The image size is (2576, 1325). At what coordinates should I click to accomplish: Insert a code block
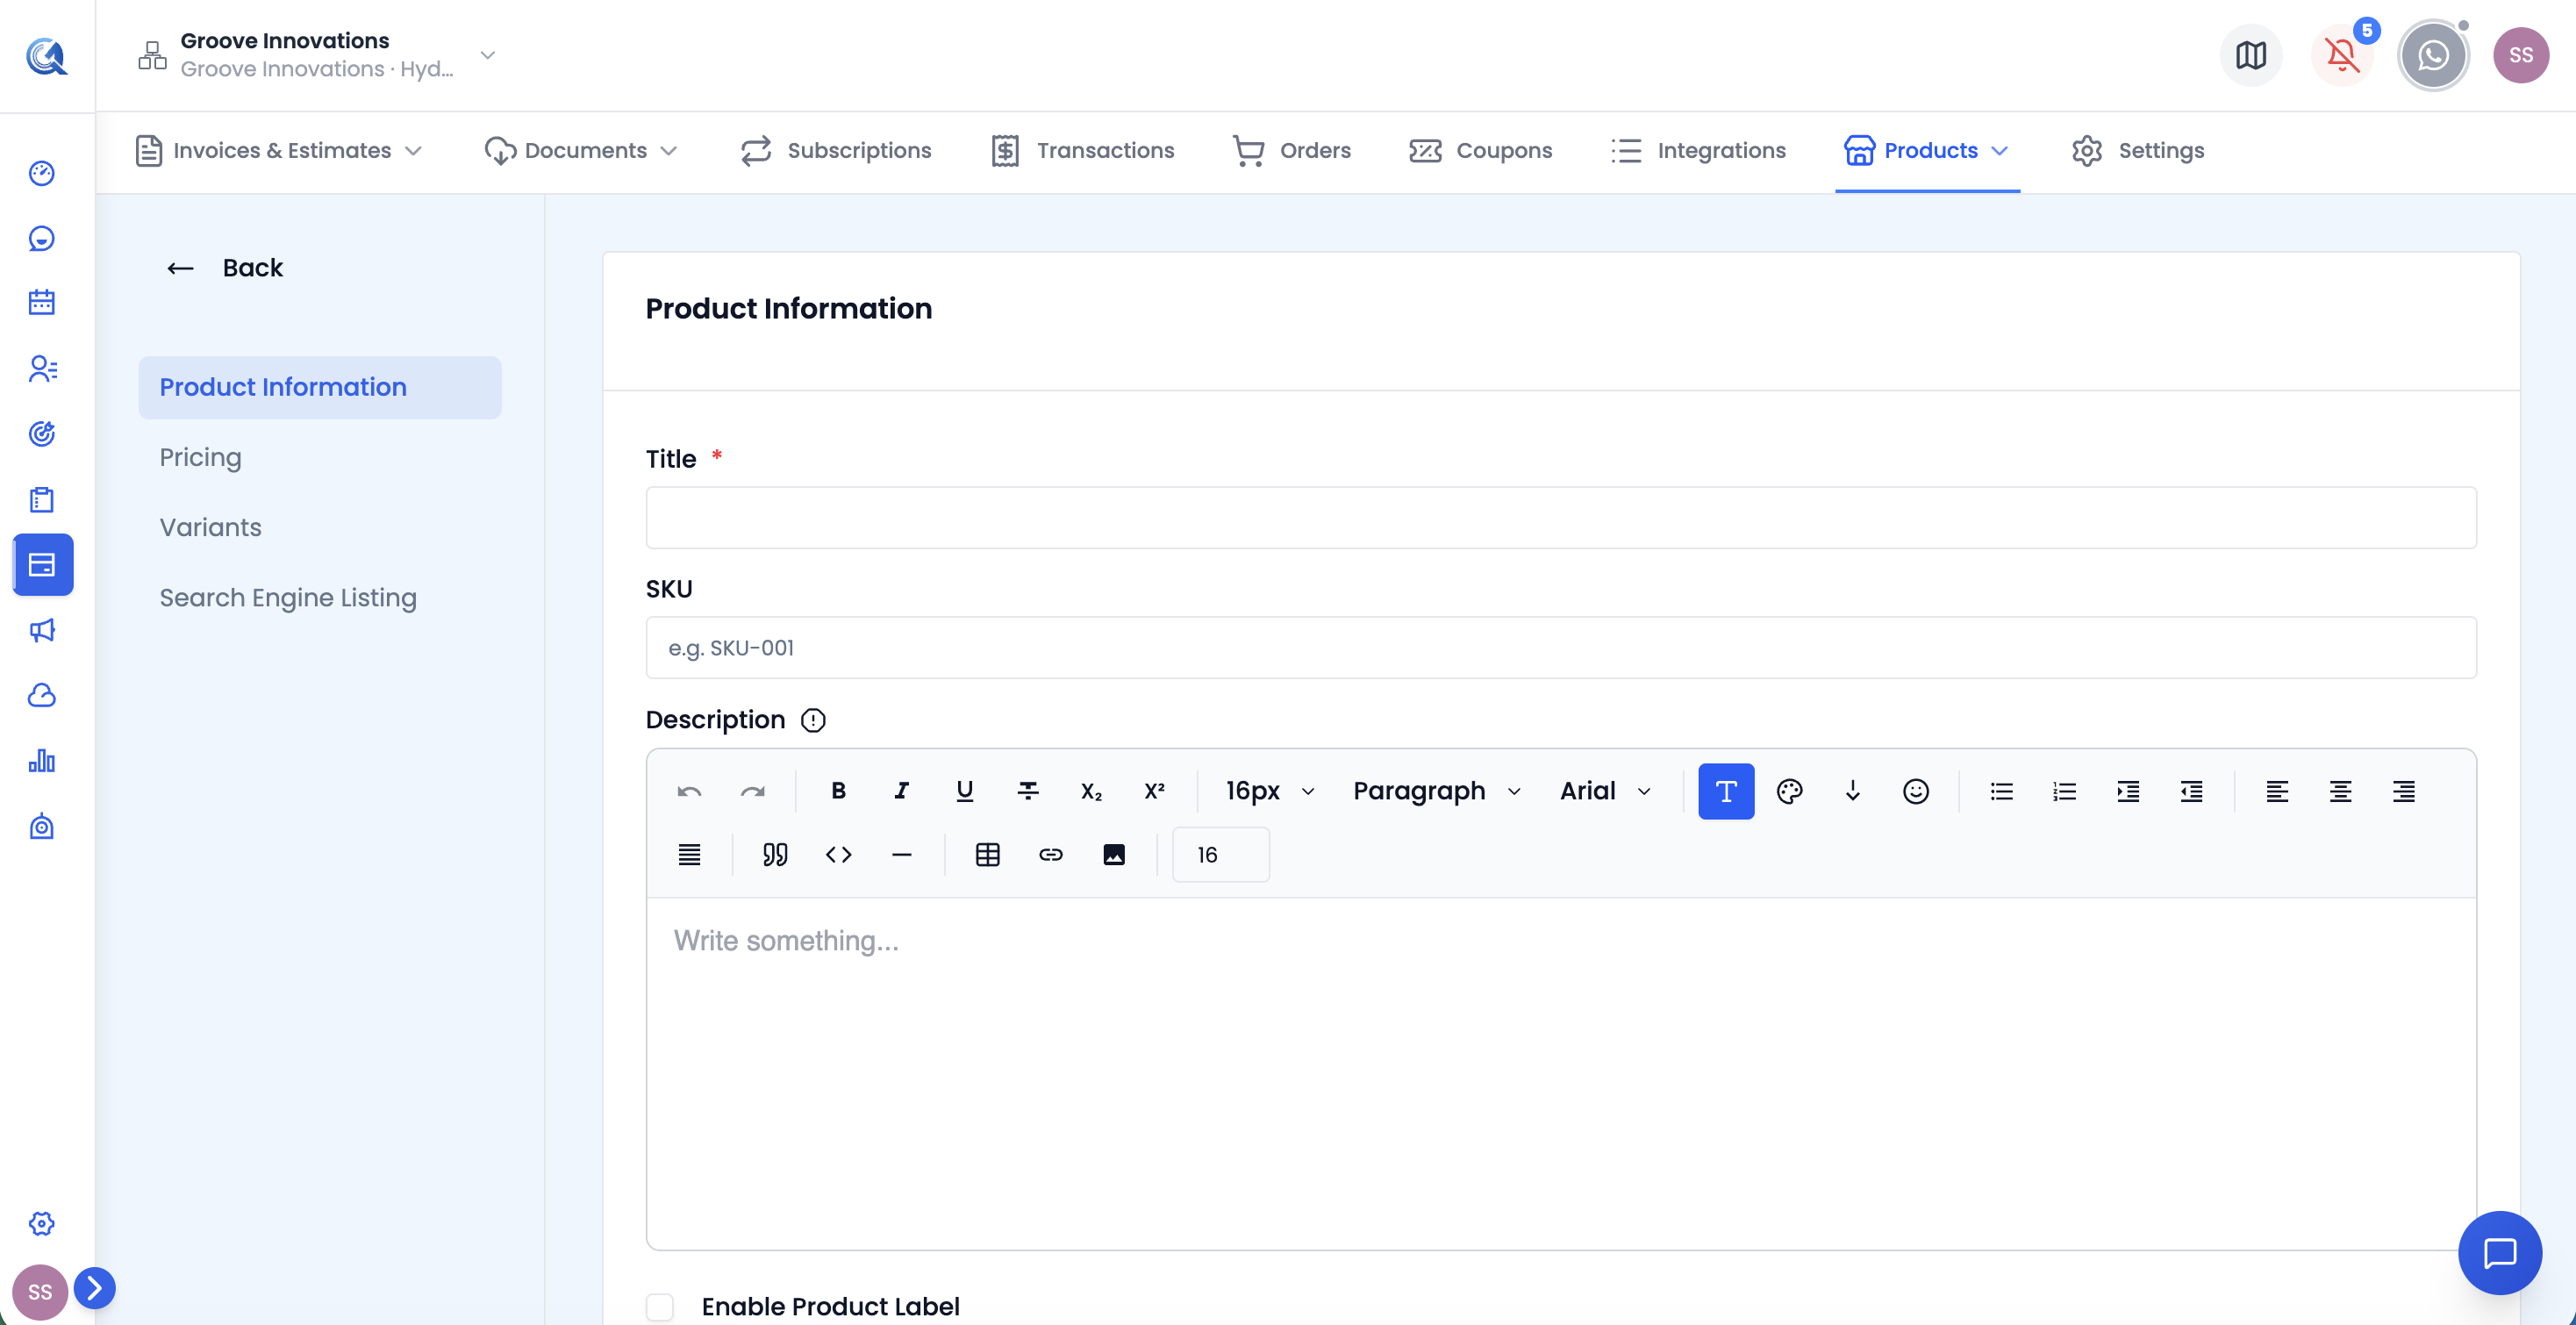(x=838, y=854)
